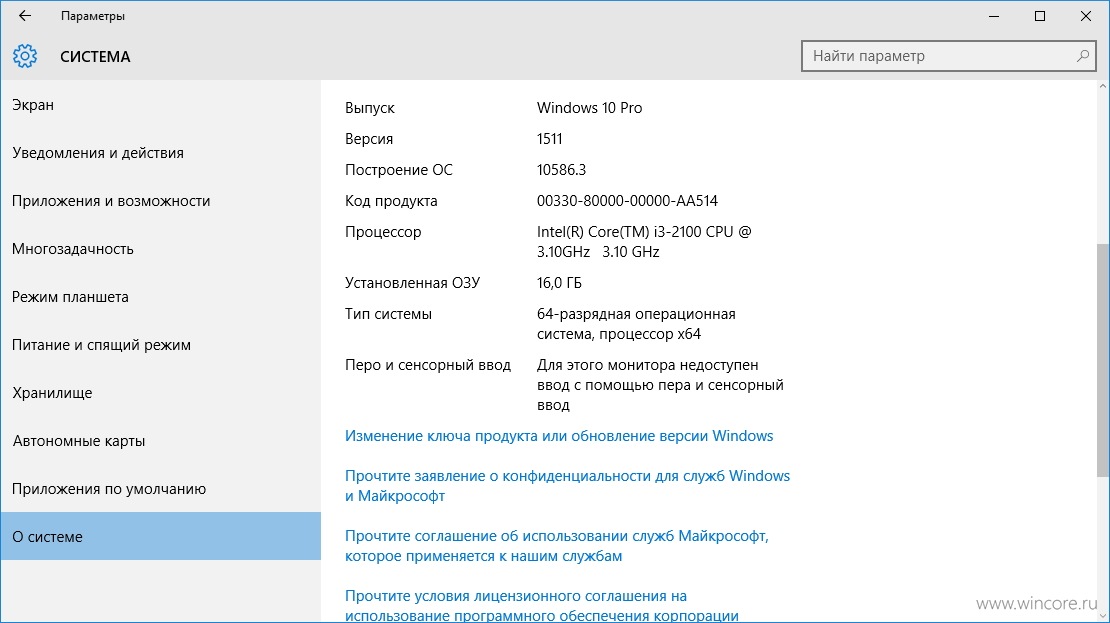The height and width of the screenshot is (623, 1110).
Task: Open 'Питание и спящий режим'
Action: coord(161,345)
